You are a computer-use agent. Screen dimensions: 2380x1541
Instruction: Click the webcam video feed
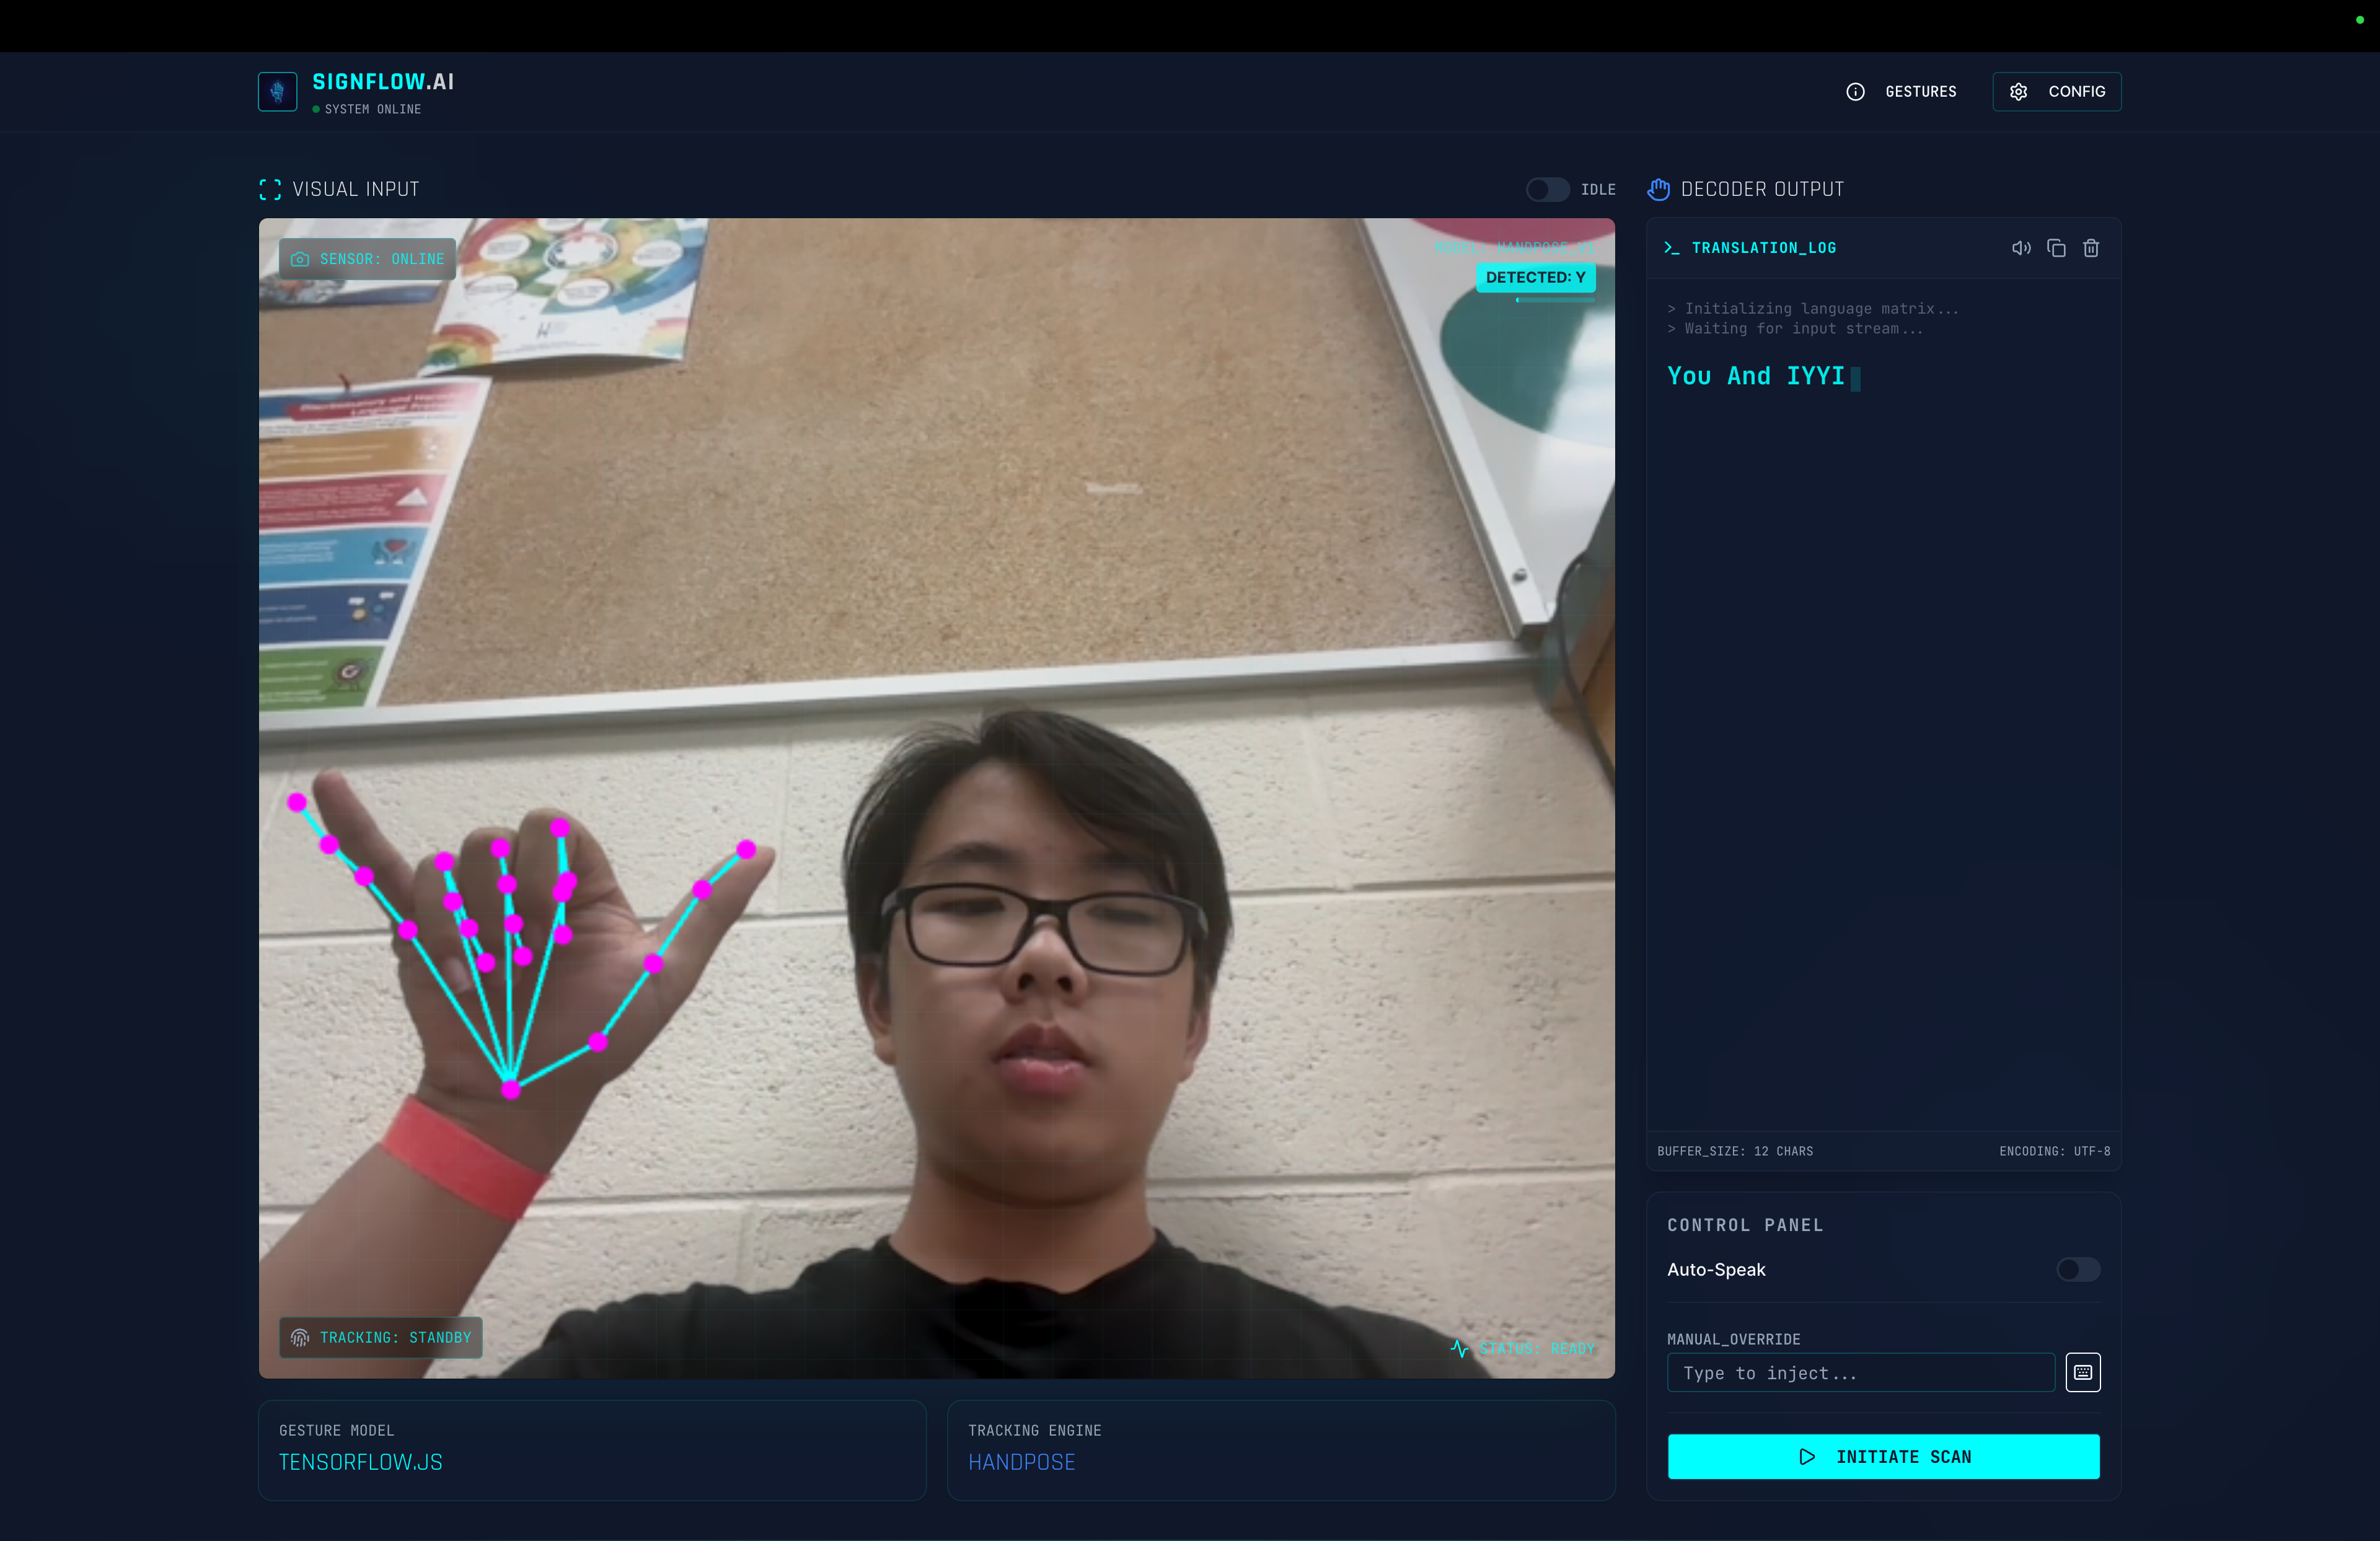(936, 797)
